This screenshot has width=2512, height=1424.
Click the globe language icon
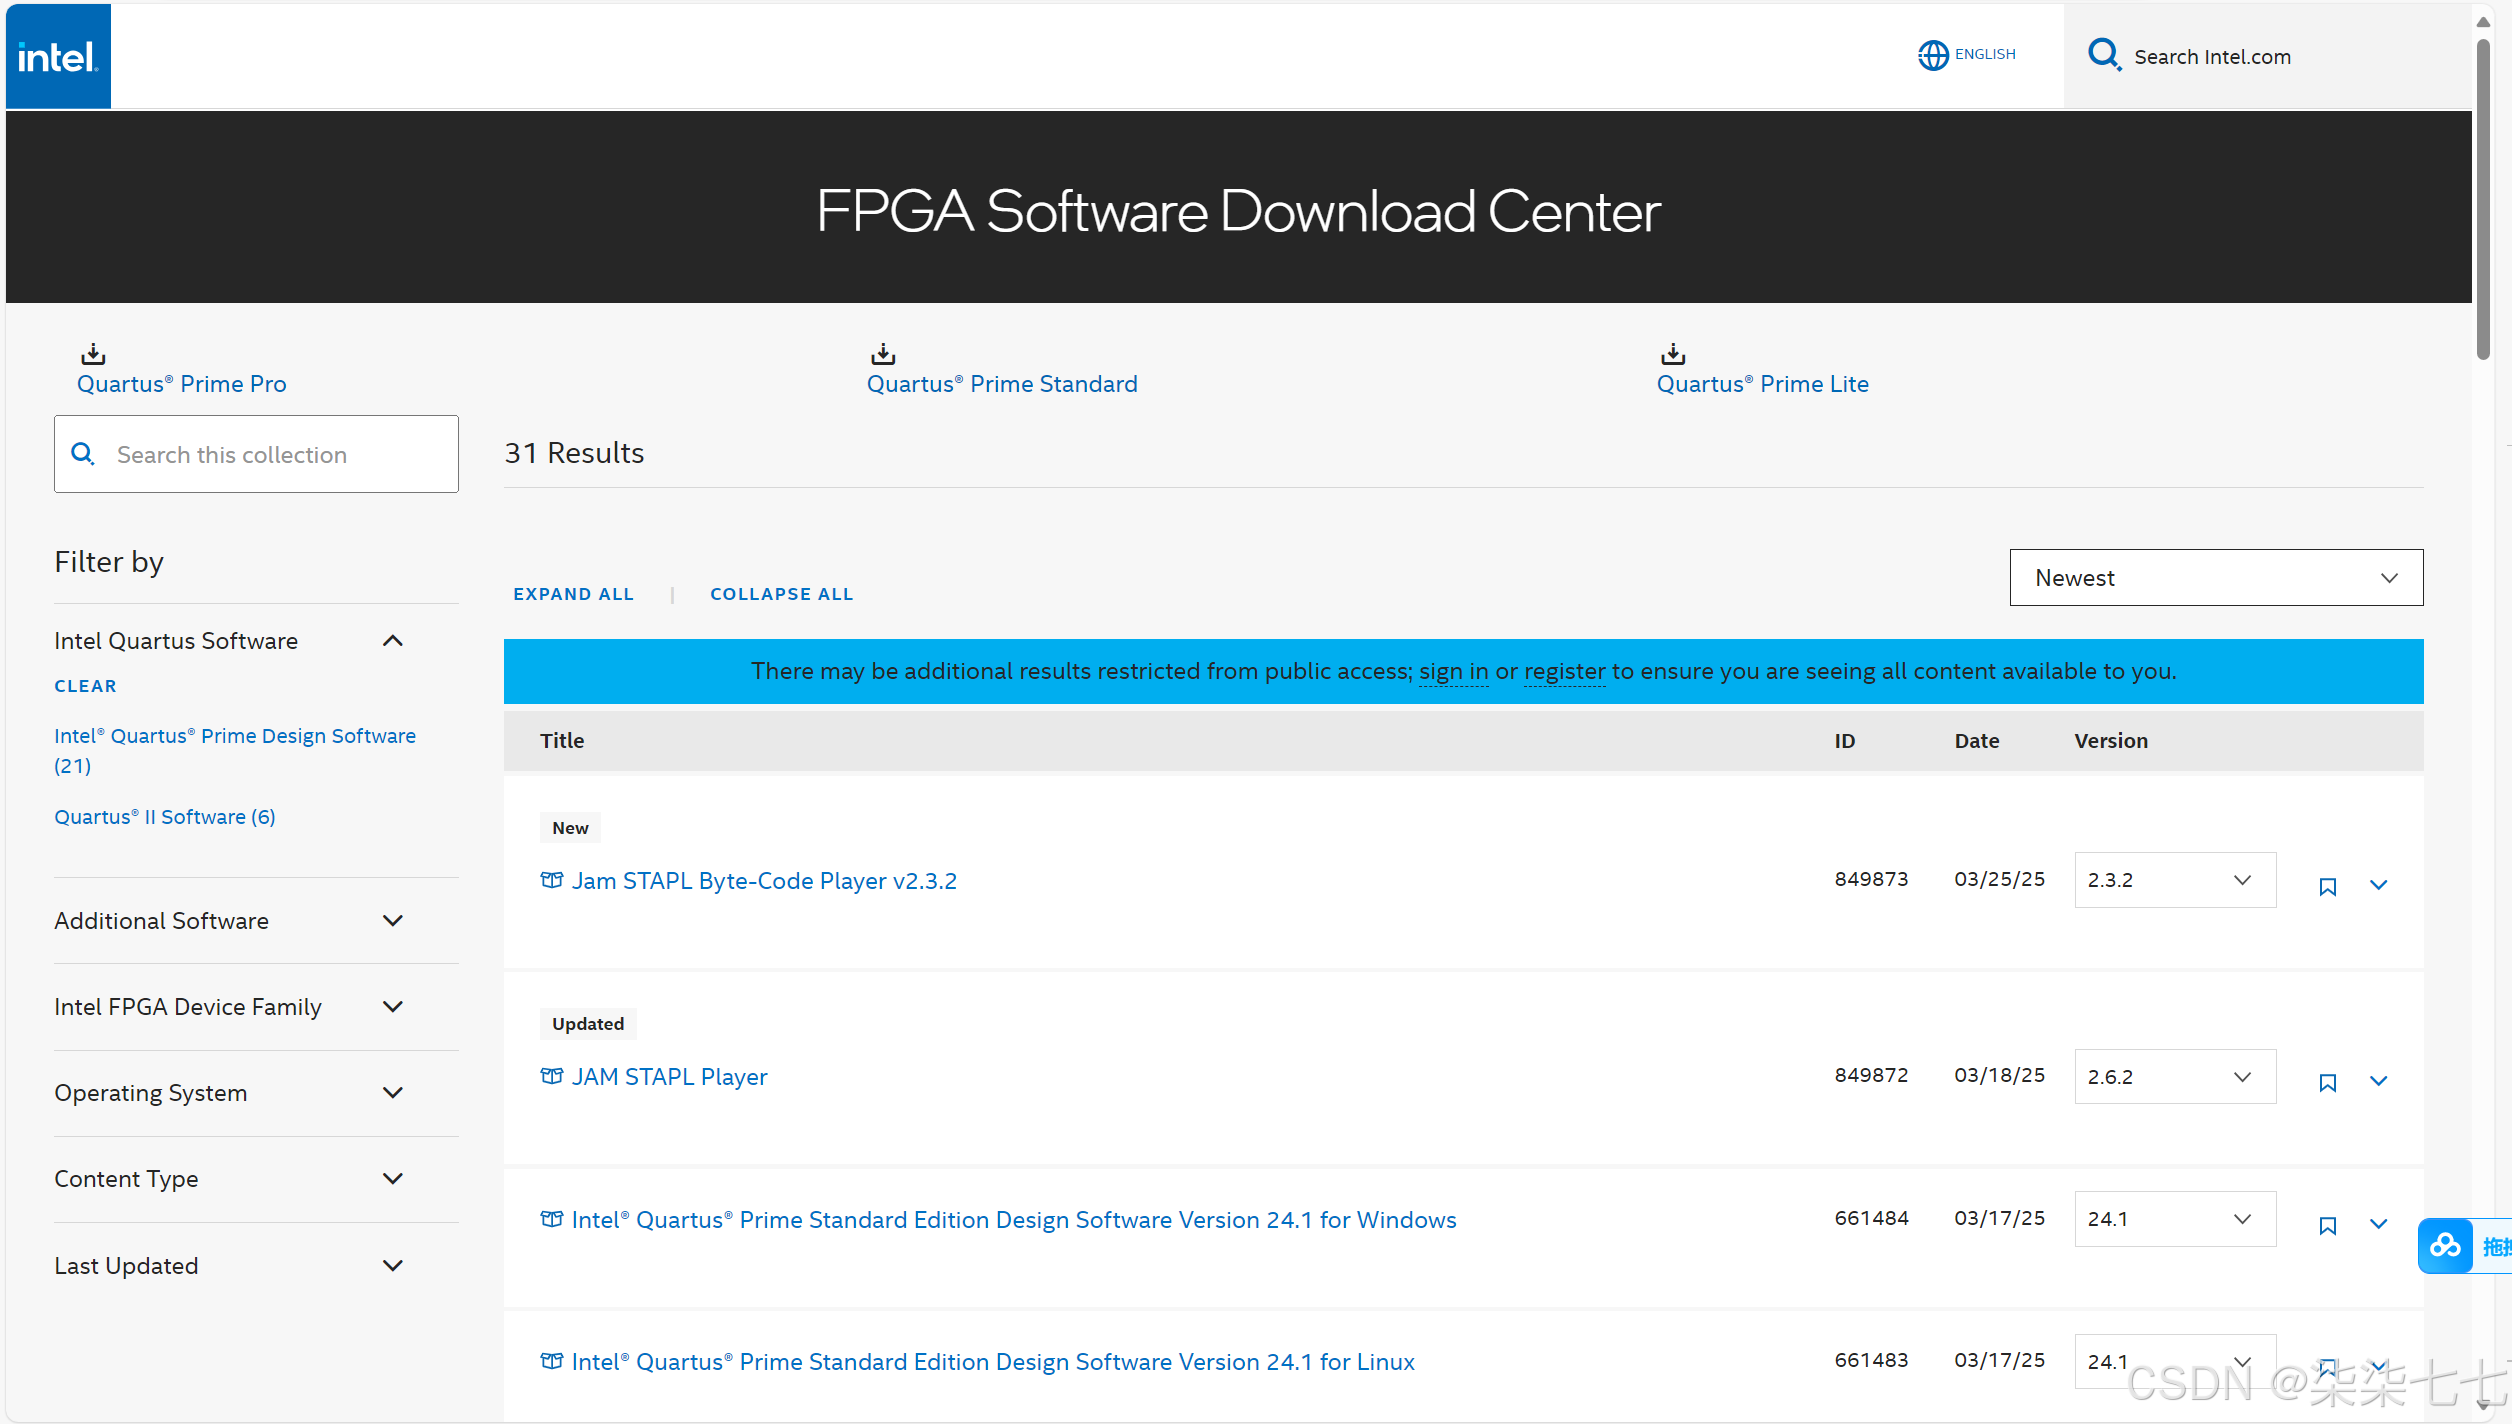click(x=1932, y=55)
